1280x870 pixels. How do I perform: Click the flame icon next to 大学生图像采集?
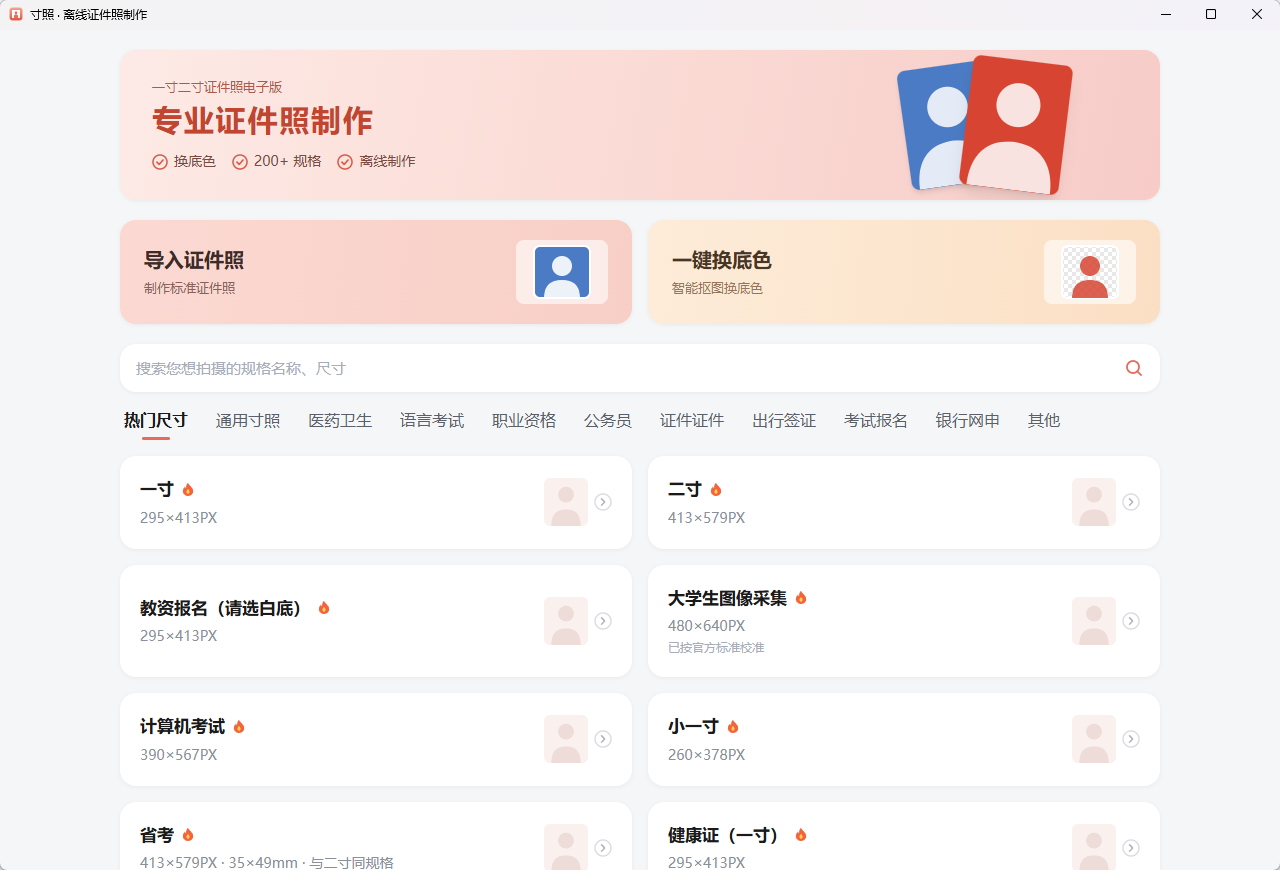pos(801,598)
